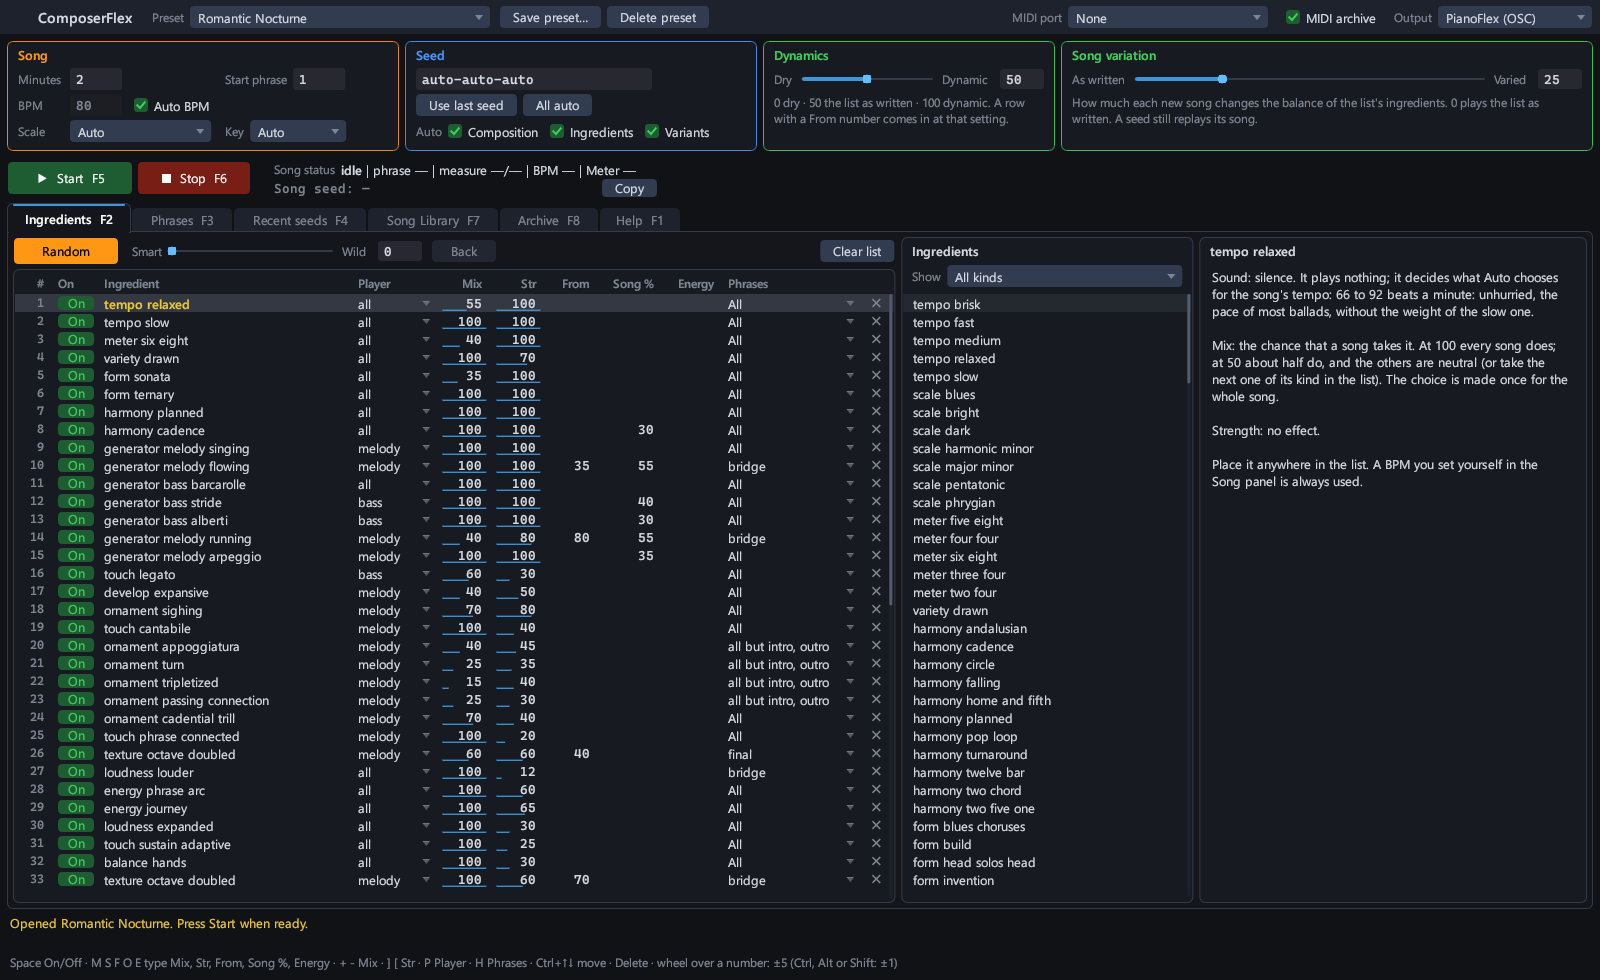Uncheck Auto Composition seed option
Image resolution: width=1600 pixels, height=980 pixels.
(455, 132)
